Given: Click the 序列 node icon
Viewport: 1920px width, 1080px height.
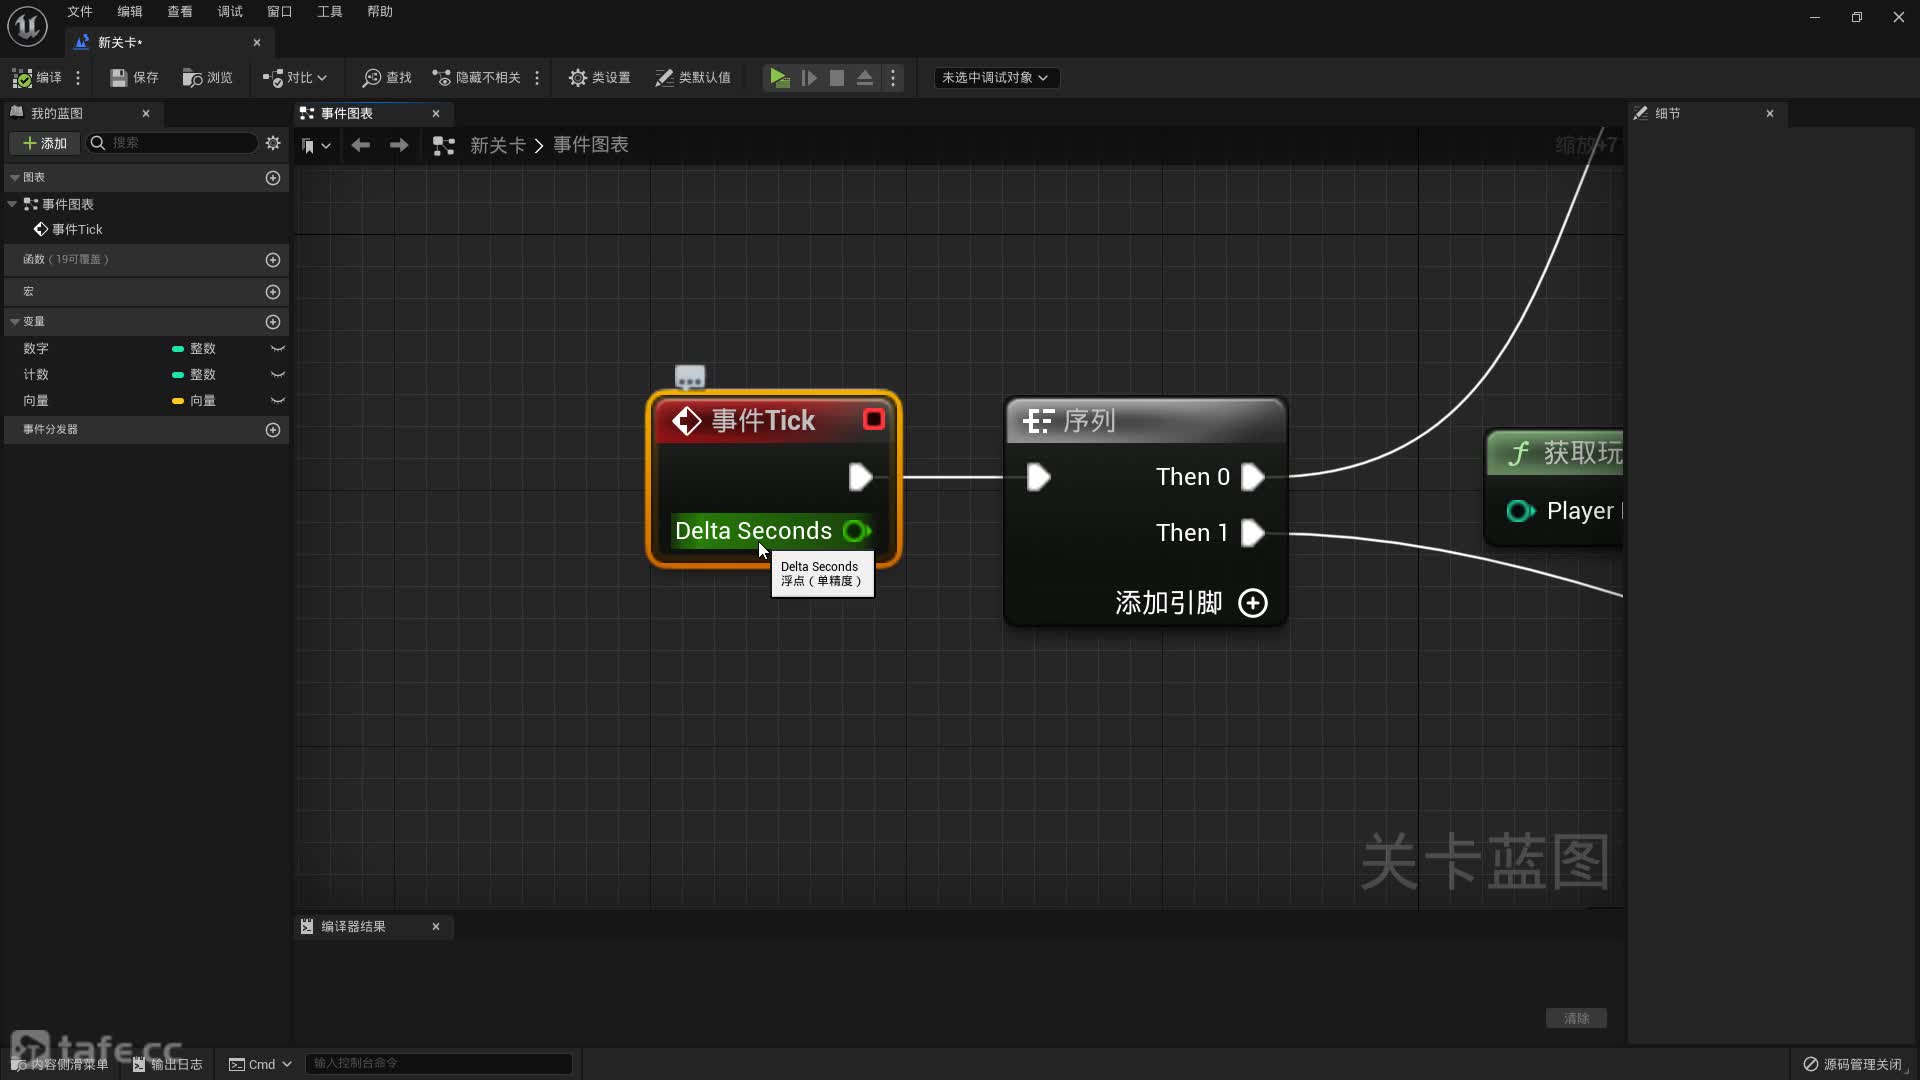Looking at the screenshot, I should 1036,419.
